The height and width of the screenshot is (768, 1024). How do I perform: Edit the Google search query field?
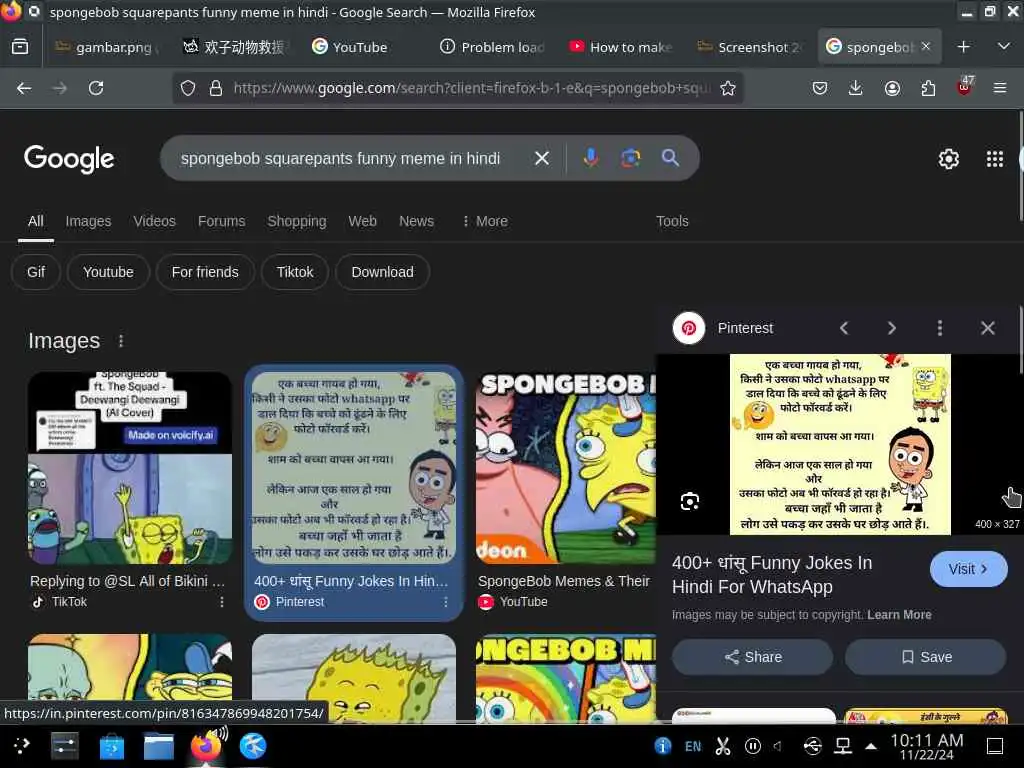tap(340, 158)
